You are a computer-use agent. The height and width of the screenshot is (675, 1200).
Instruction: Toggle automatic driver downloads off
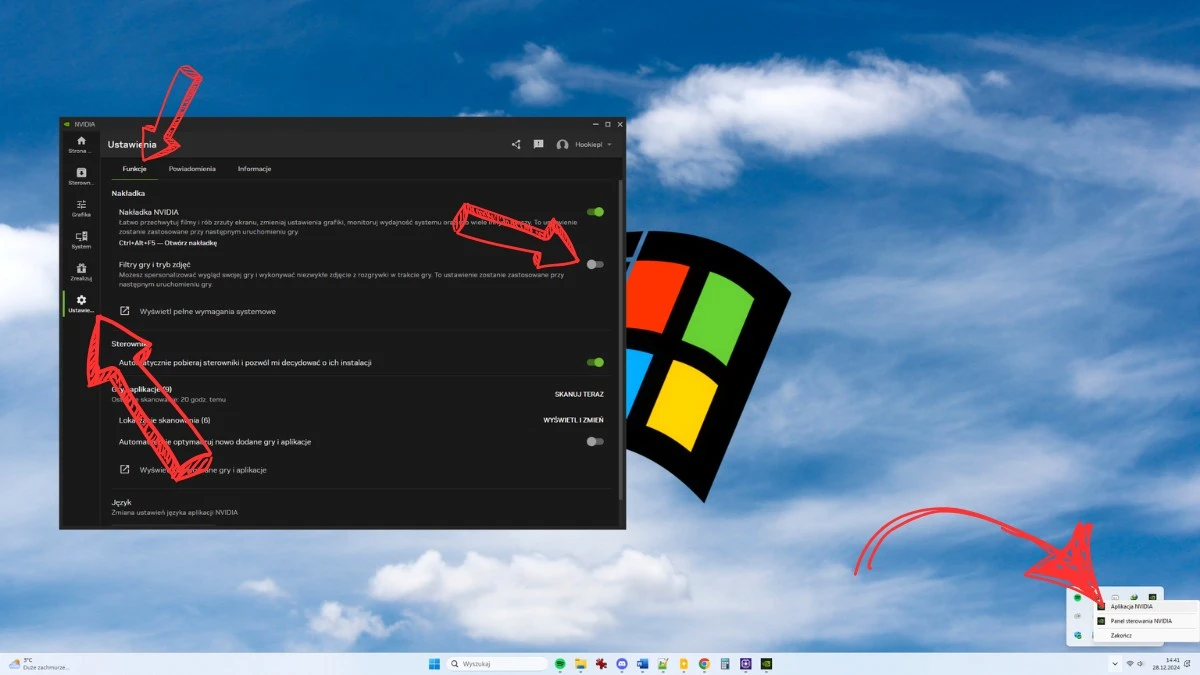tap(597, 363)
